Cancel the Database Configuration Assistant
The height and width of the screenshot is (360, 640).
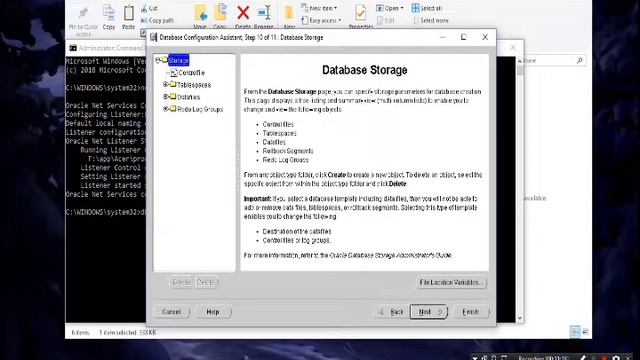171,312
